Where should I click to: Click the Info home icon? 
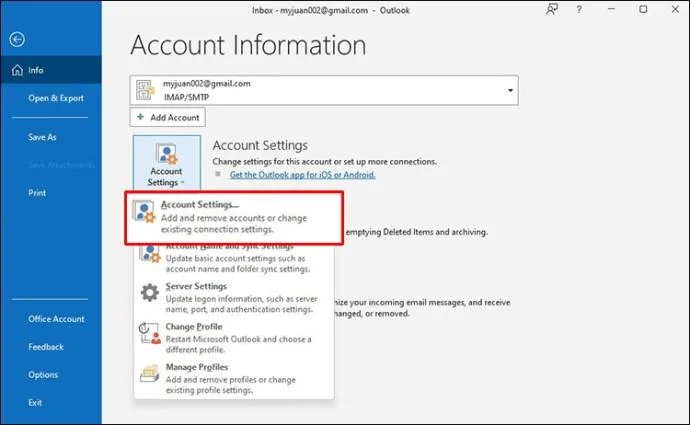[17, 70]
